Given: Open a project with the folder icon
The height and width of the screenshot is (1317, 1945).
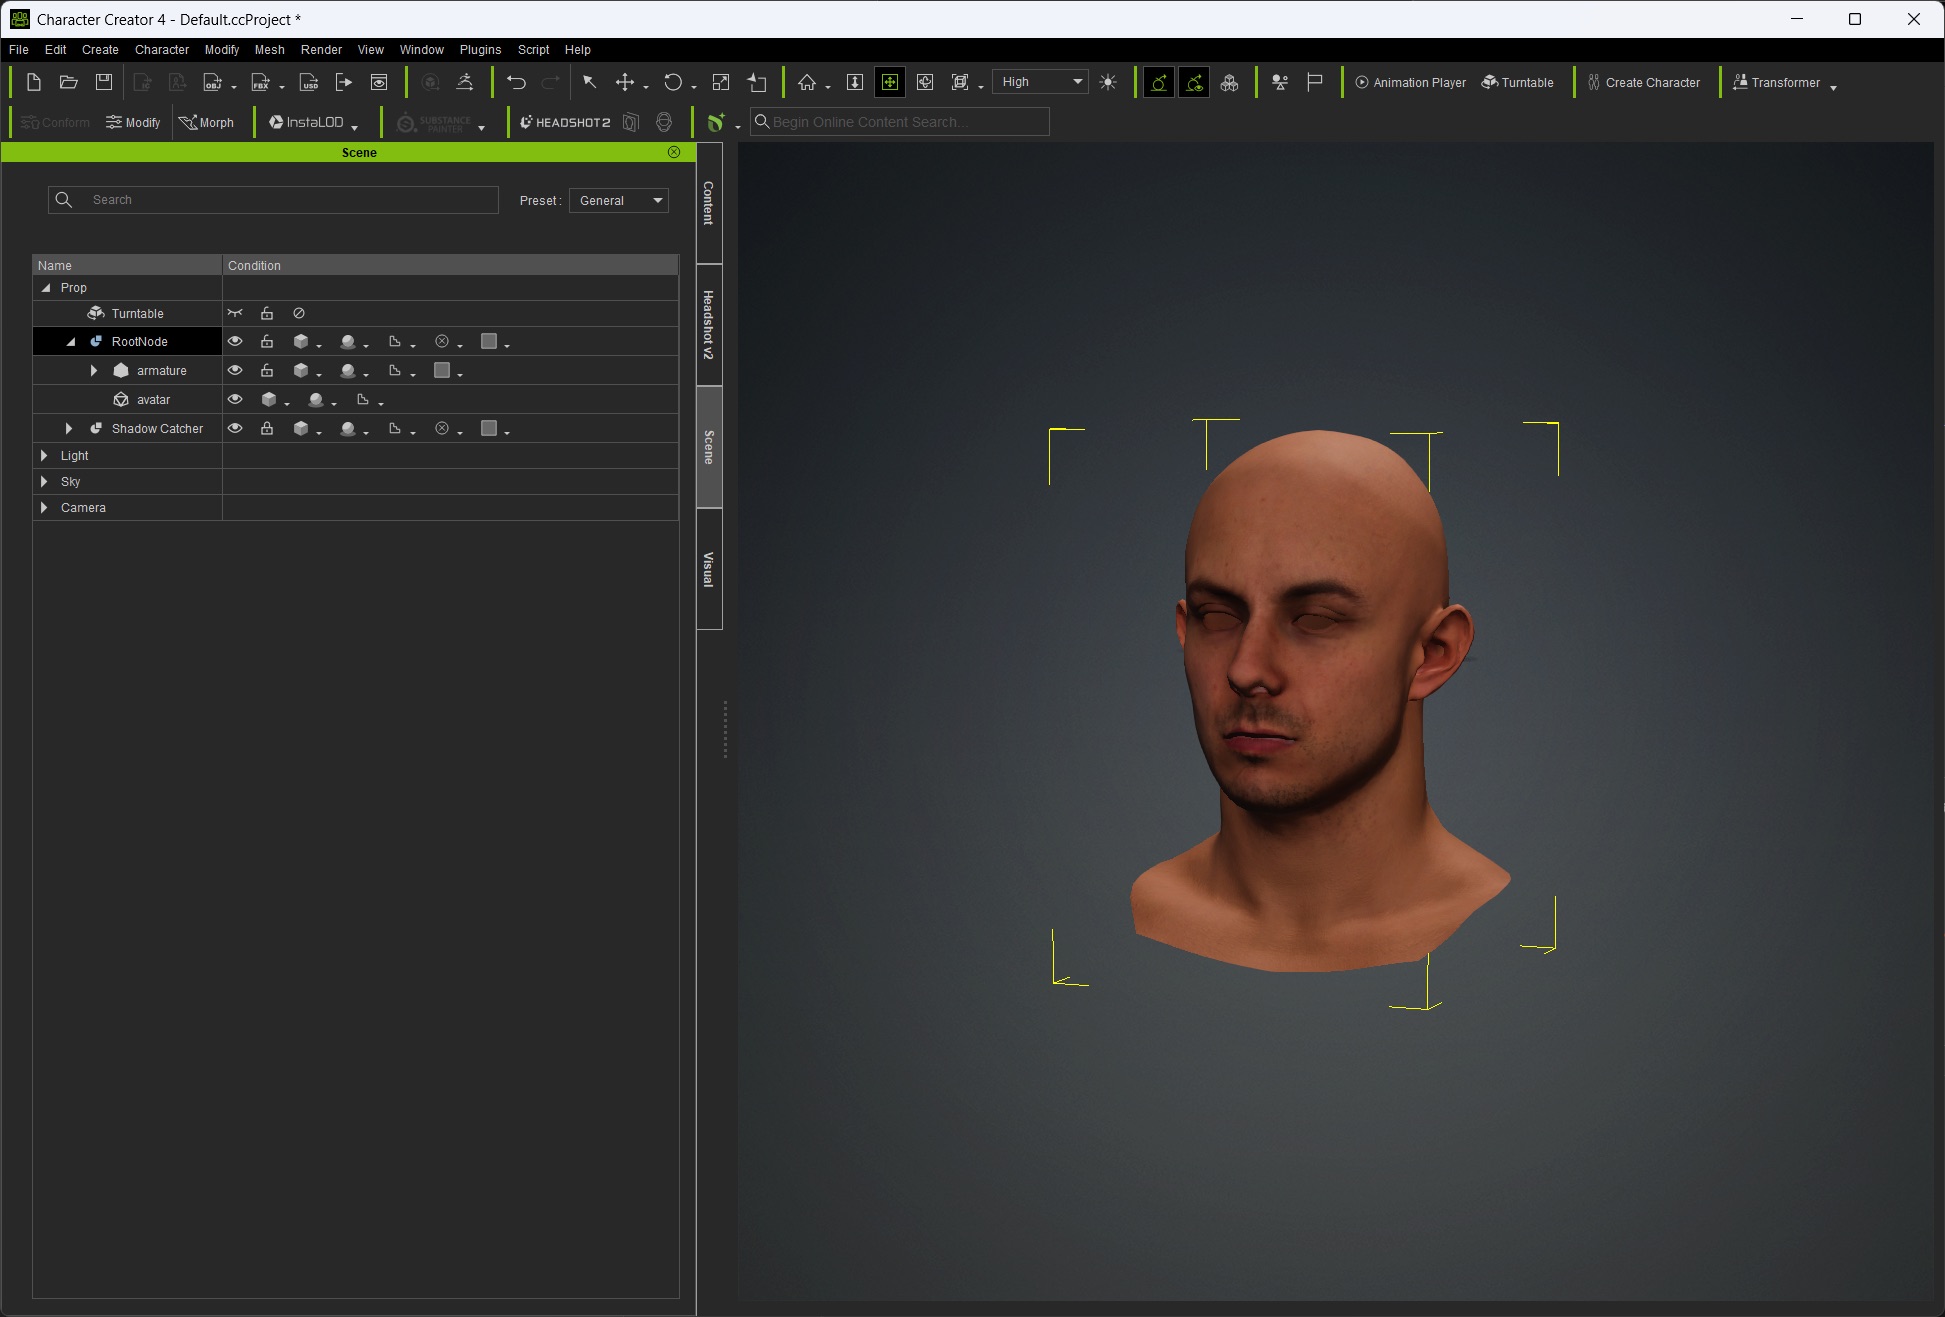Looking at the screenshot, I should coord(68,82).
